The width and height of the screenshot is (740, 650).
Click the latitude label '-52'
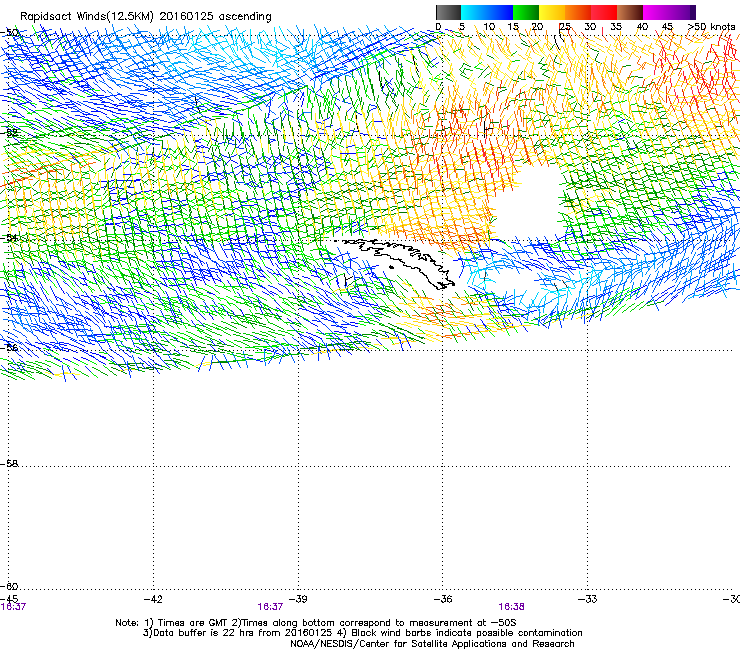(9, 133)
